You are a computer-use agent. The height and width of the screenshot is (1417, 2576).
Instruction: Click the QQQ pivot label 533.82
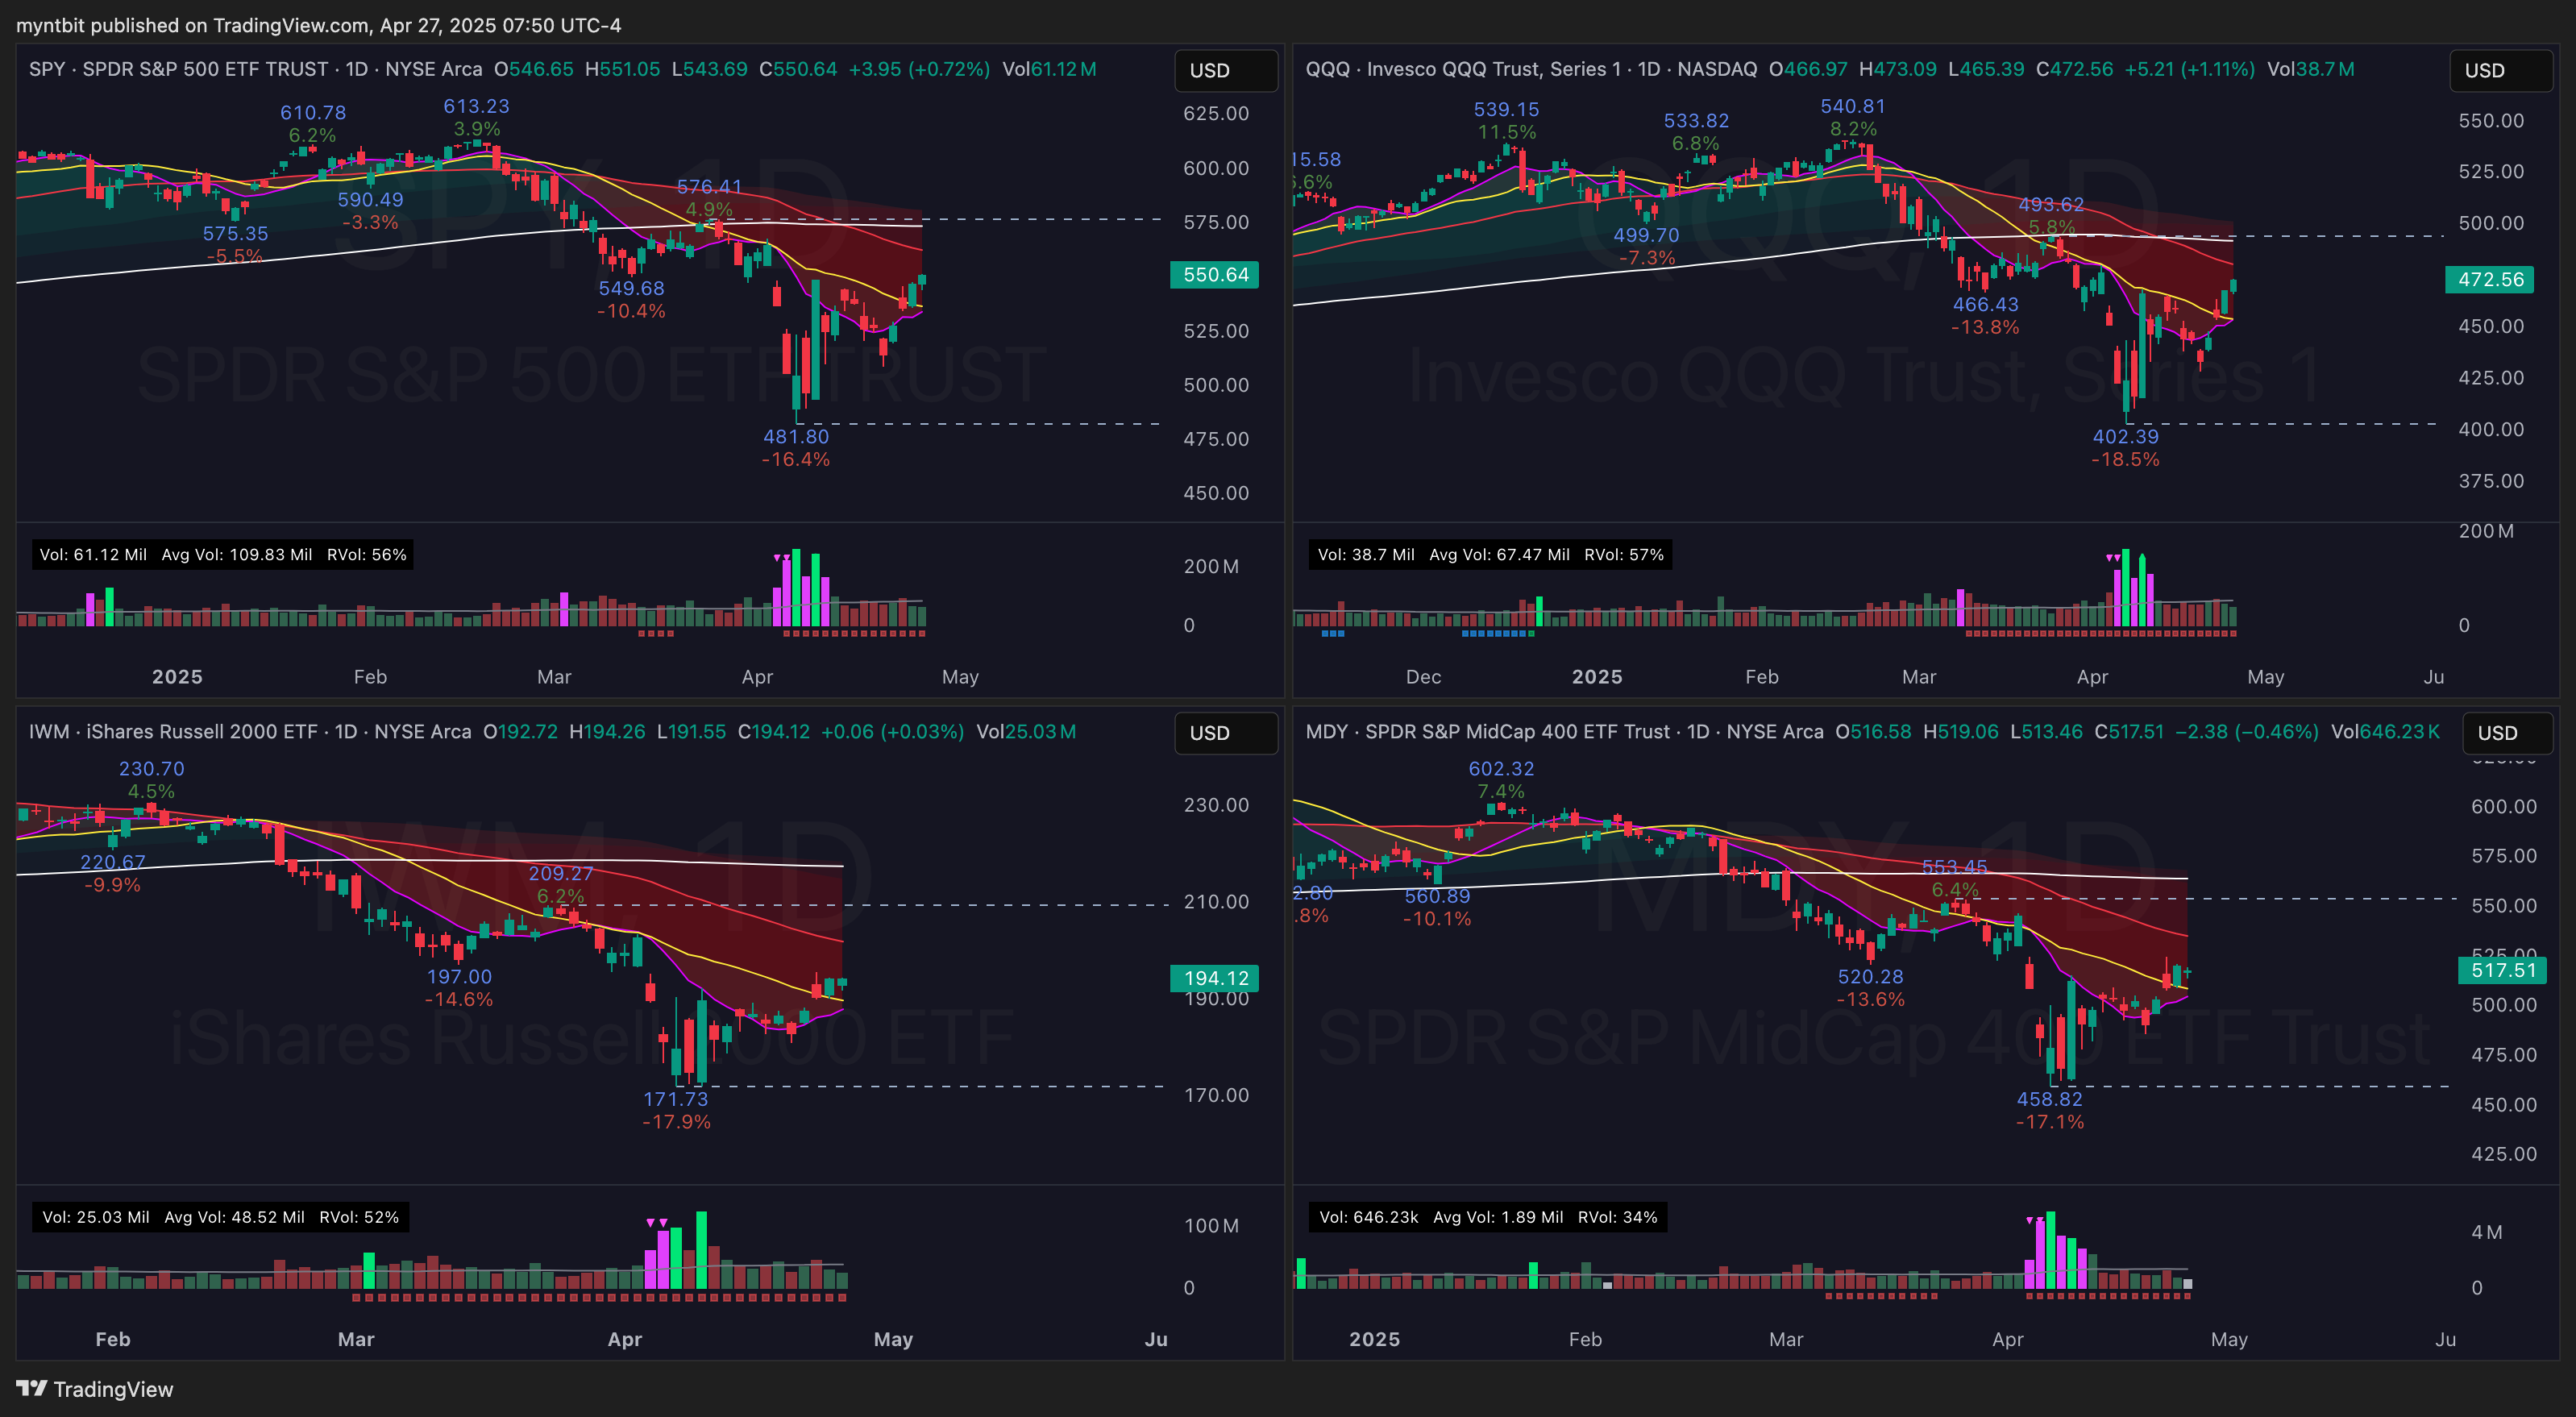(x=1696, y=121)
